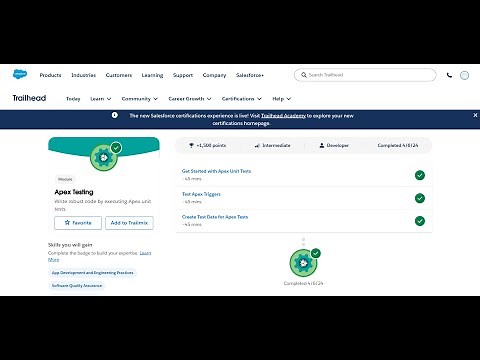Image resolution: width=480 pixels, height=360 pixels.
Task: Click the trophy points icon
Action: coord(191,145)
